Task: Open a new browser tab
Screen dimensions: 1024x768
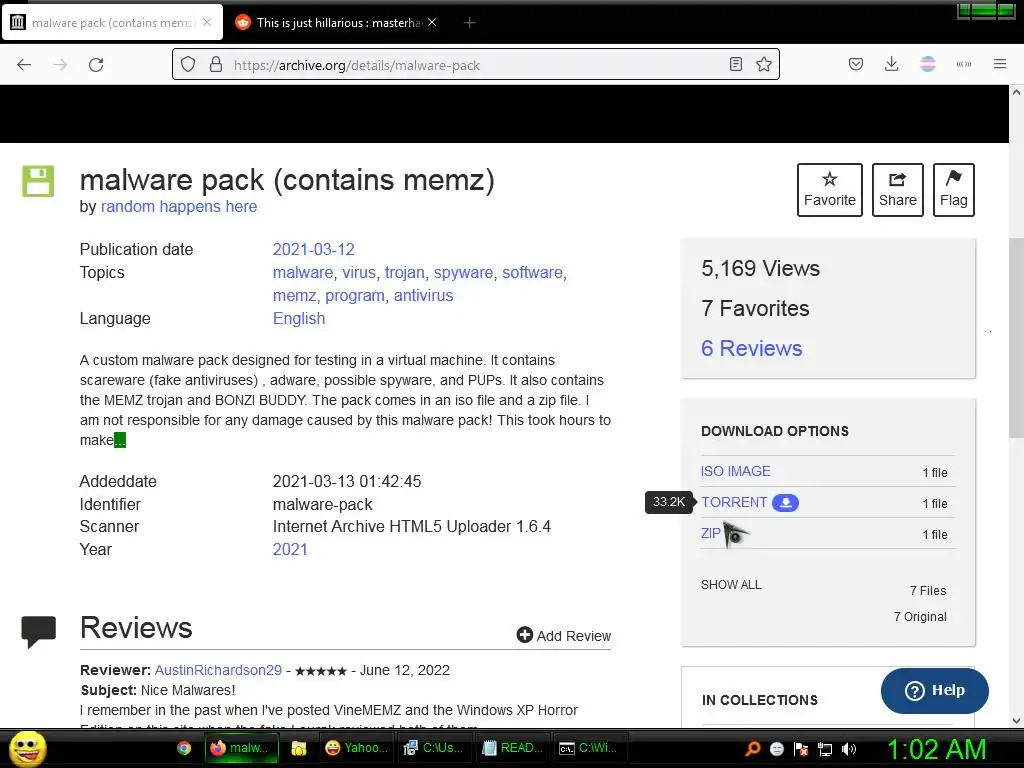Action: pos(469,23)
